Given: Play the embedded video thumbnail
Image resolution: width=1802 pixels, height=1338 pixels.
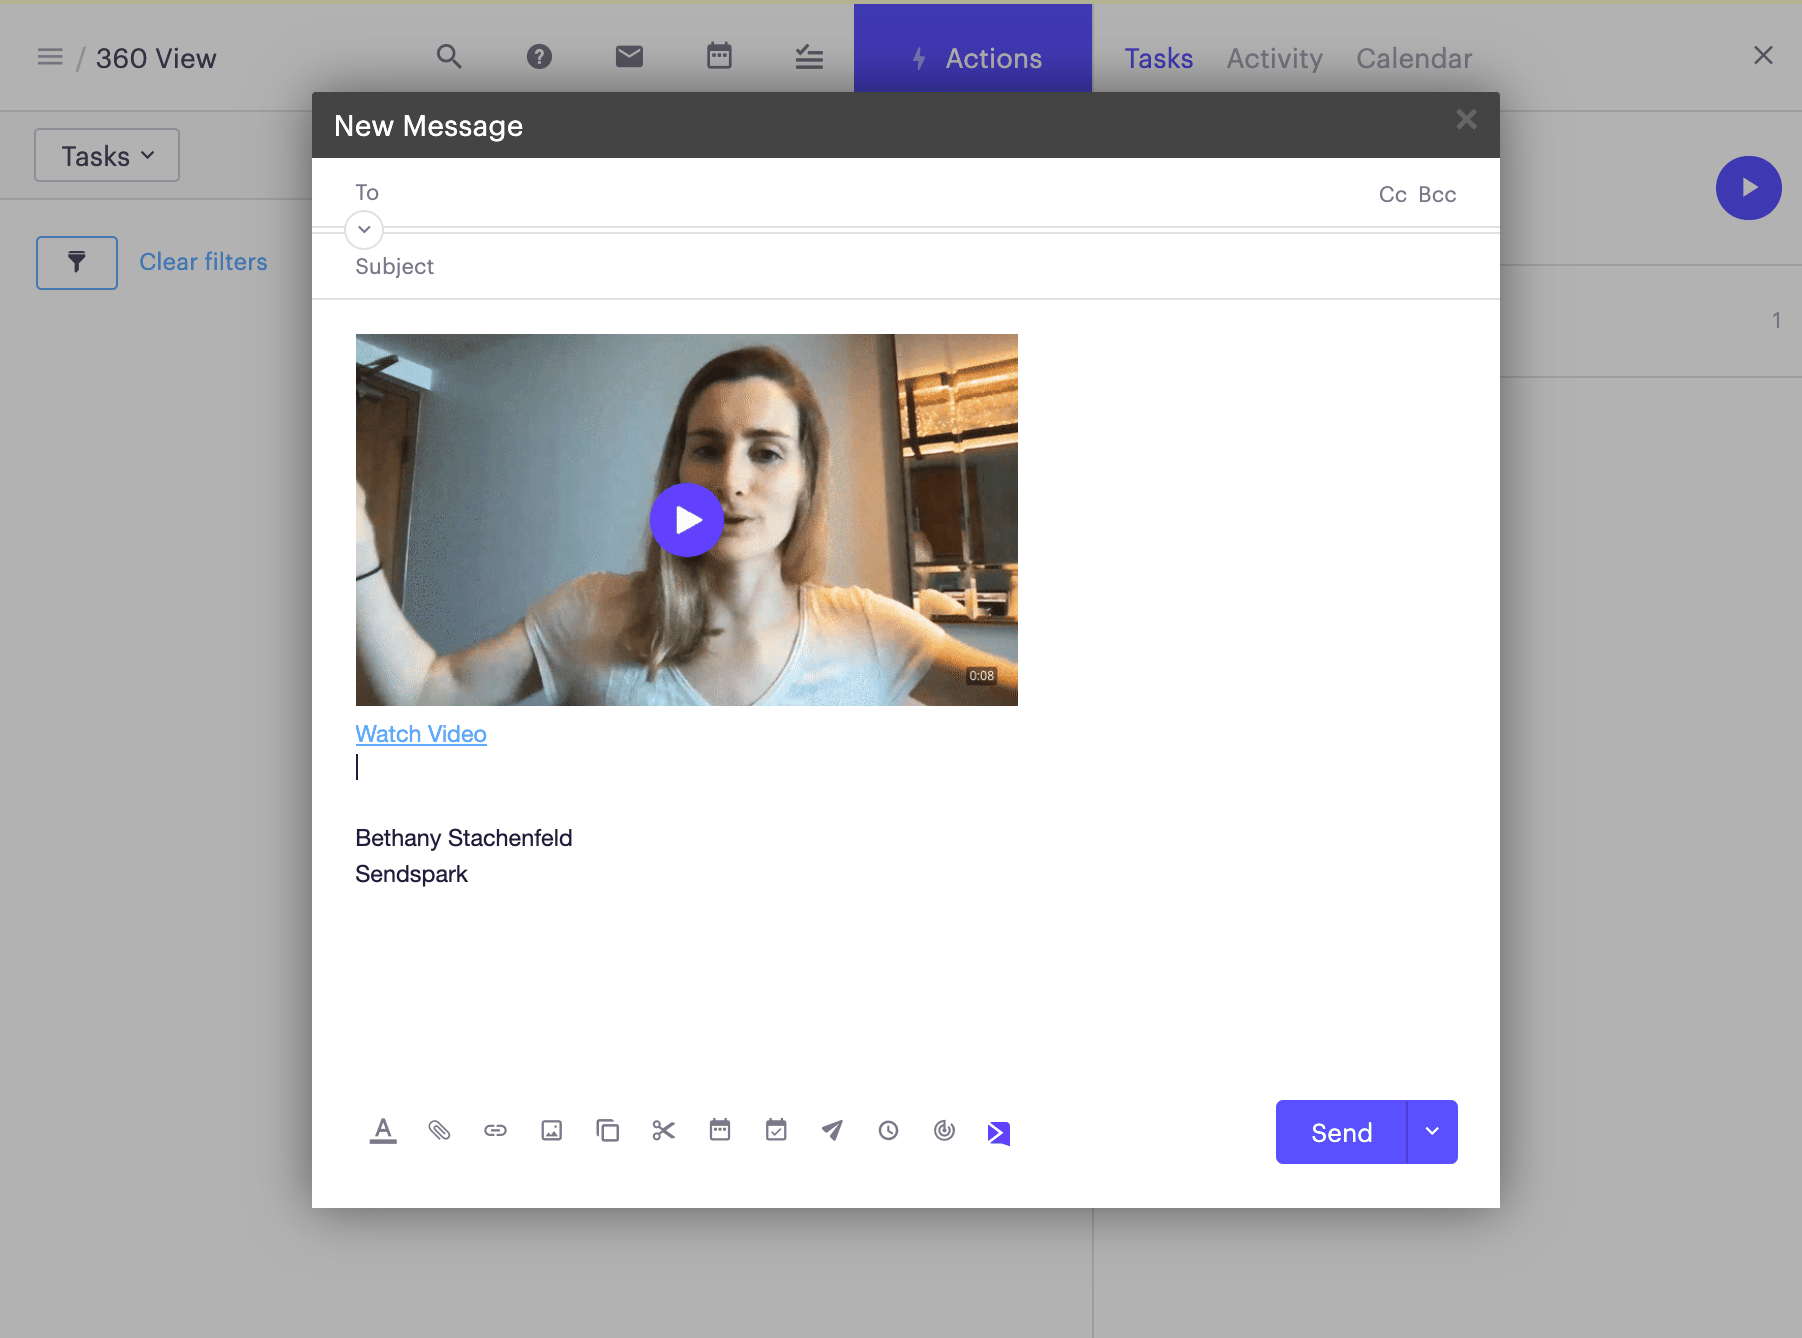Looking at the screenshot, I should pyautogui.click(x=687, y=520).
